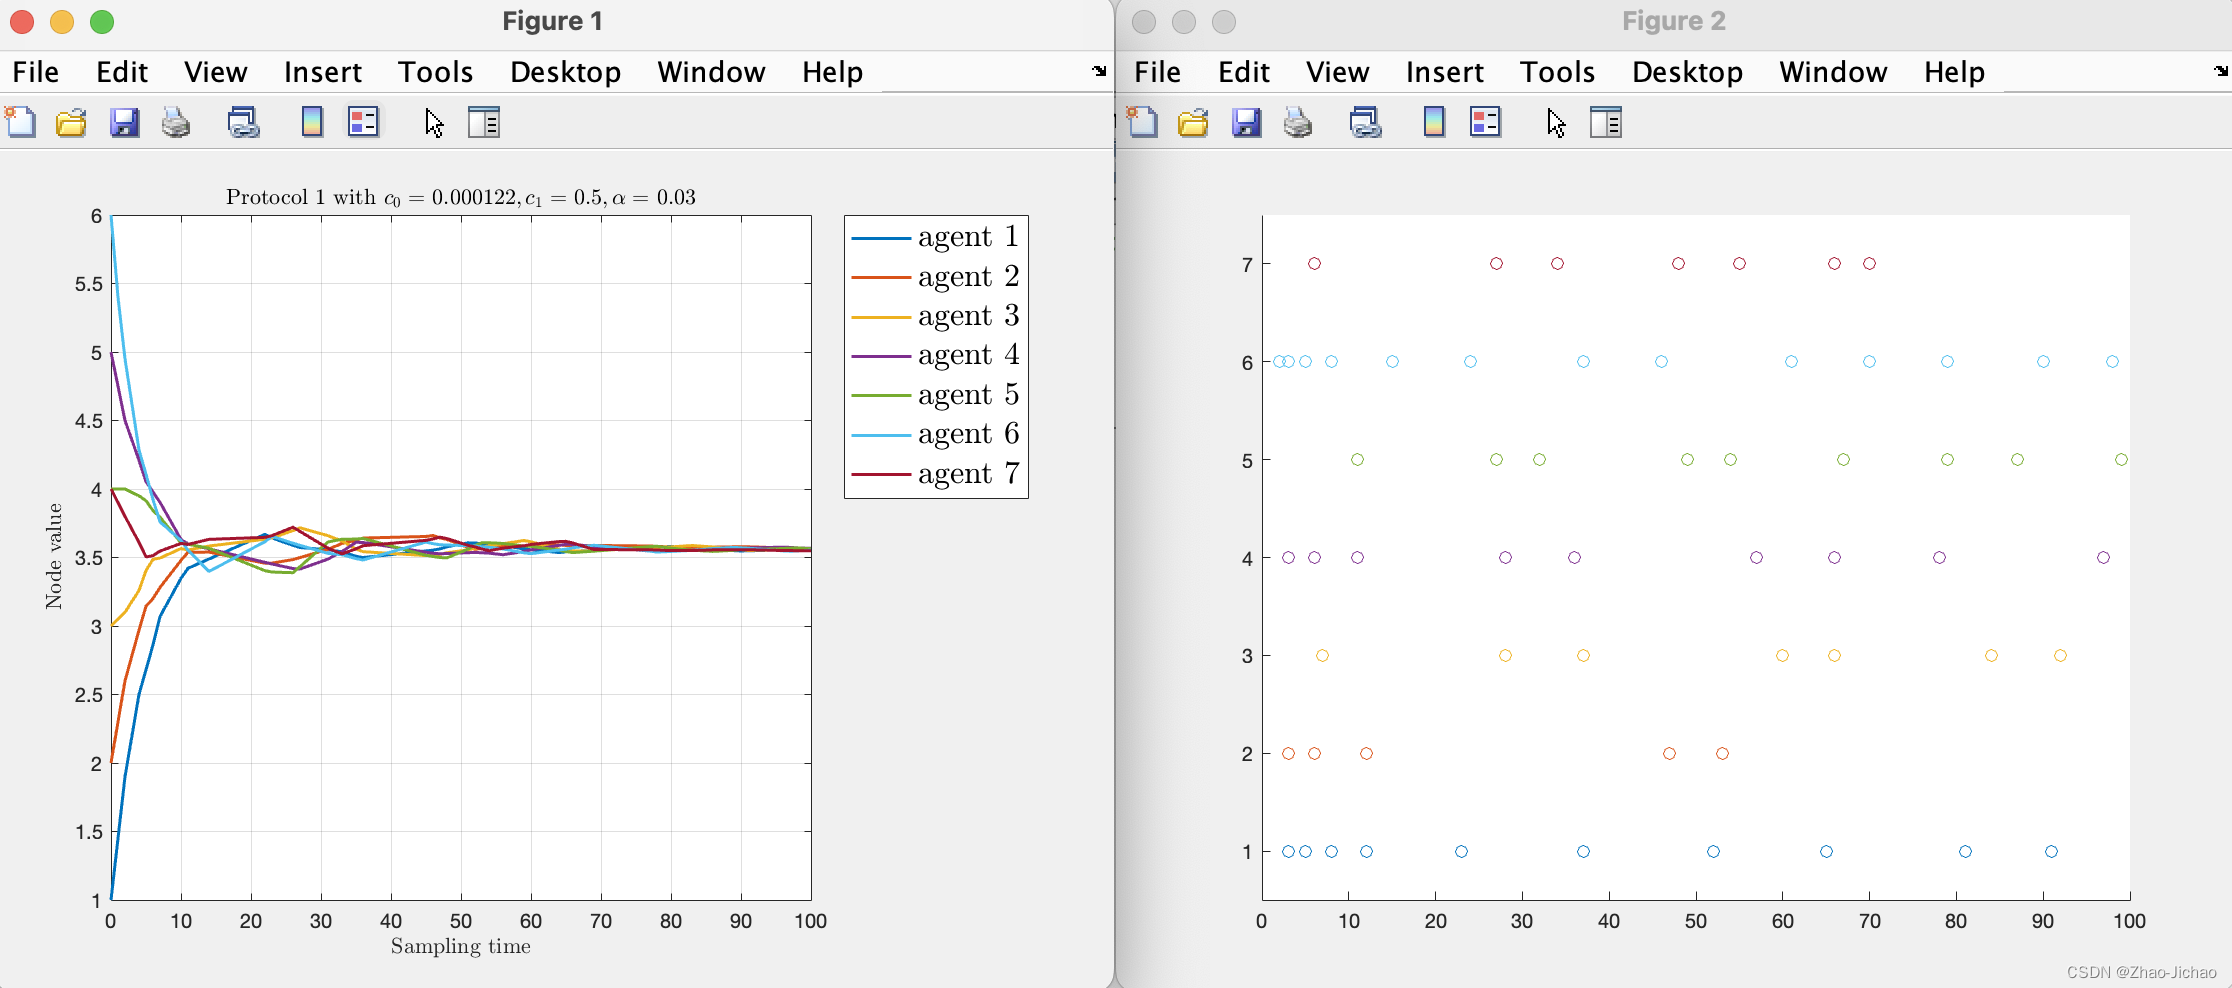Insert Colorbar using Figure 2 toolbar icon
The image size is (2232, 988).
click(x=1434, y=122)
